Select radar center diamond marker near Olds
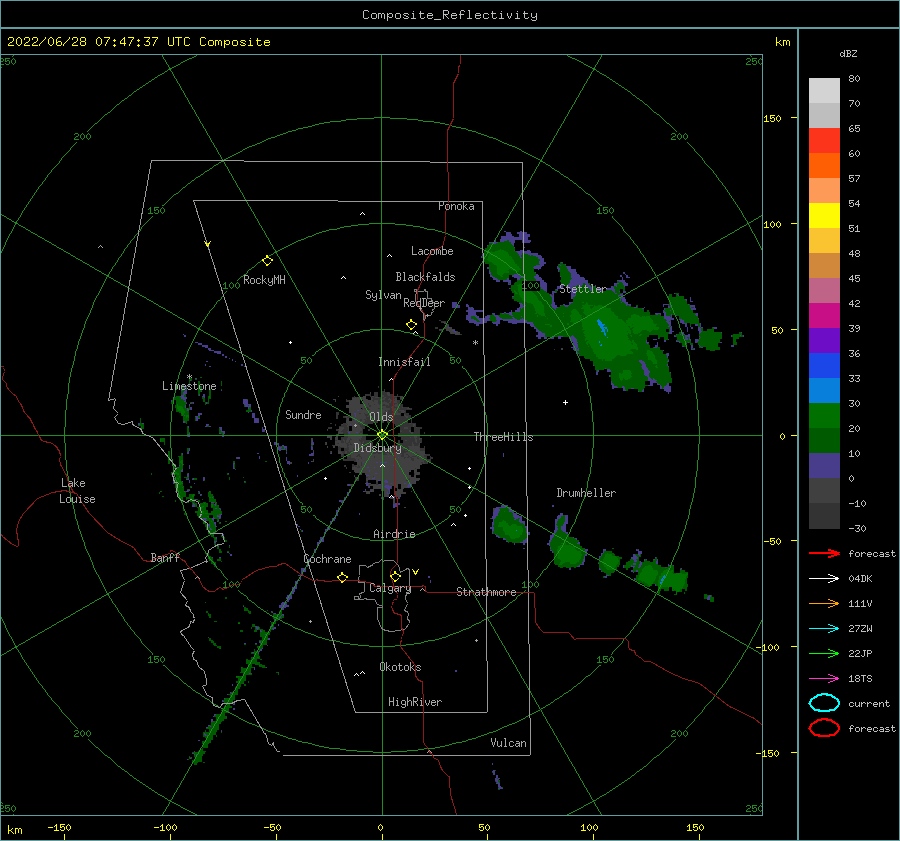 (382, 435)
